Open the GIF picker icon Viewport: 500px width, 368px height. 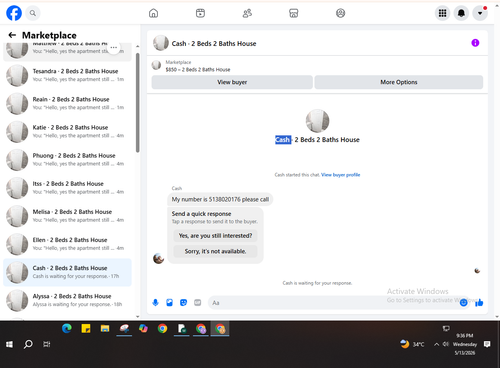[198, 303]
